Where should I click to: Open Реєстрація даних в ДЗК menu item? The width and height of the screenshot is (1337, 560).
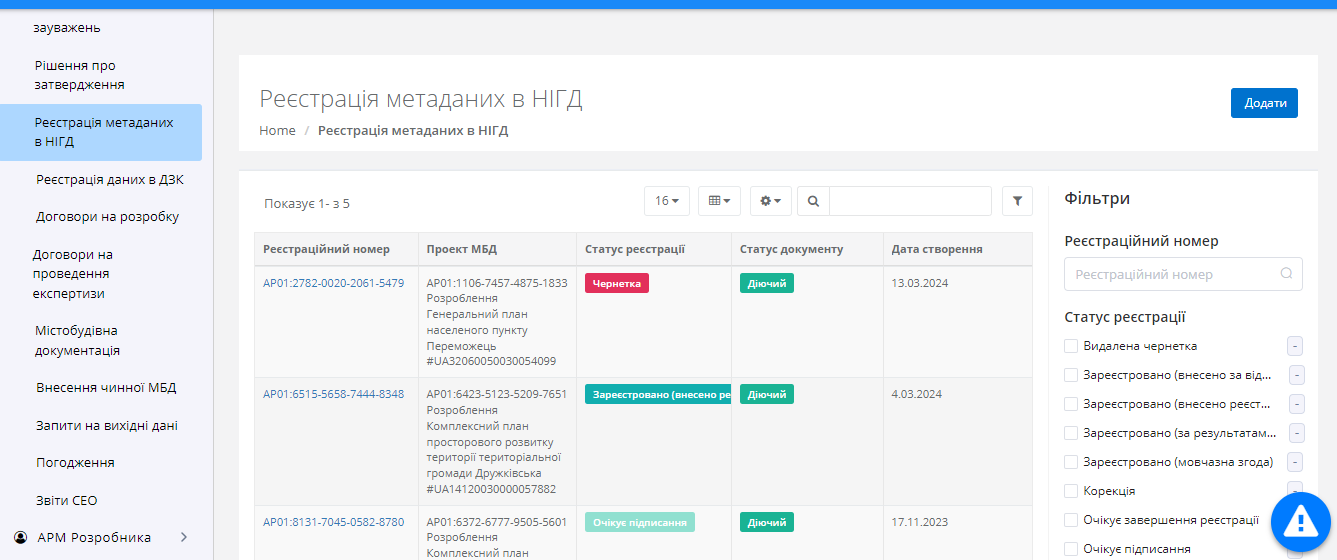[x=110, y=180]
